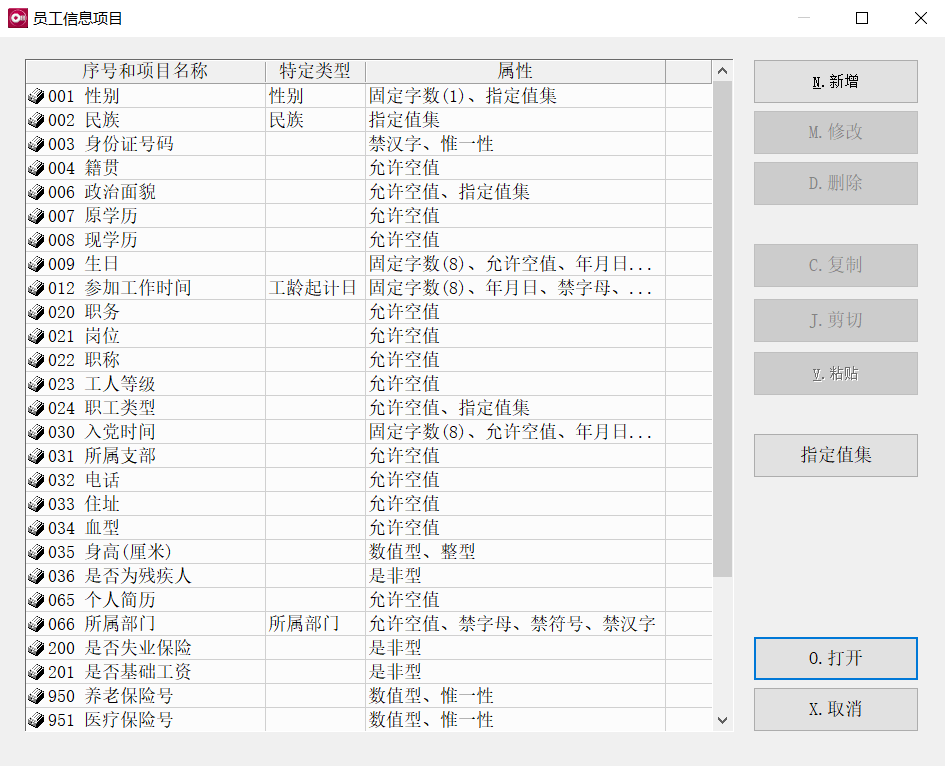The width and height of the screenshot is (945, 766).
Task: Click the tag icon next to 养老保险号
Action: tap(34, 695)
